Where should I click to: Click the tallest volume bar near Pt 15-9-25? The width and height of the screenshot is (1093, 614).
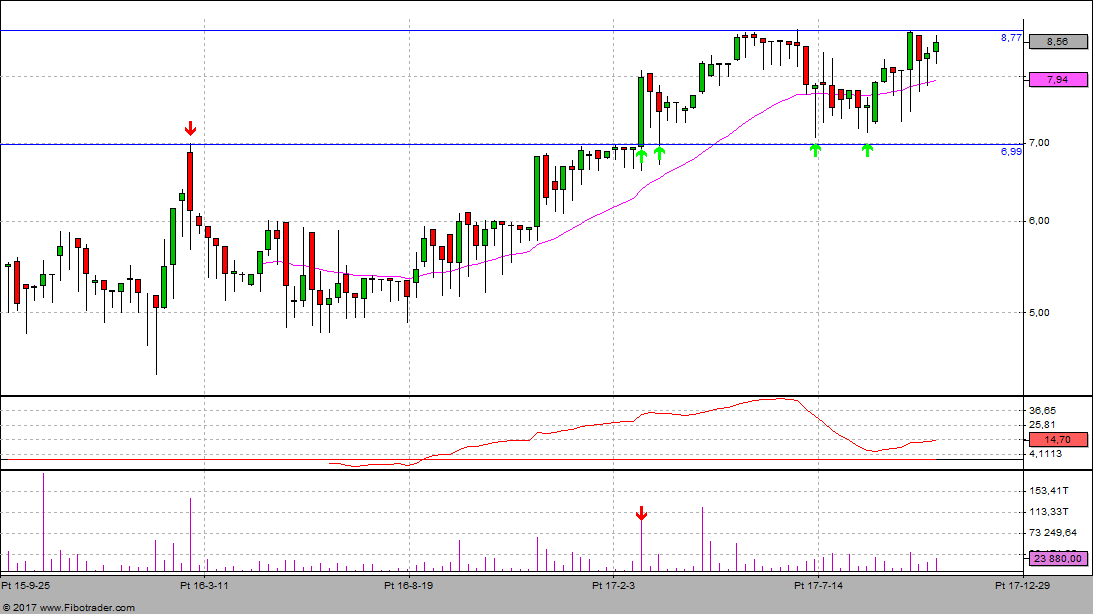43,522
